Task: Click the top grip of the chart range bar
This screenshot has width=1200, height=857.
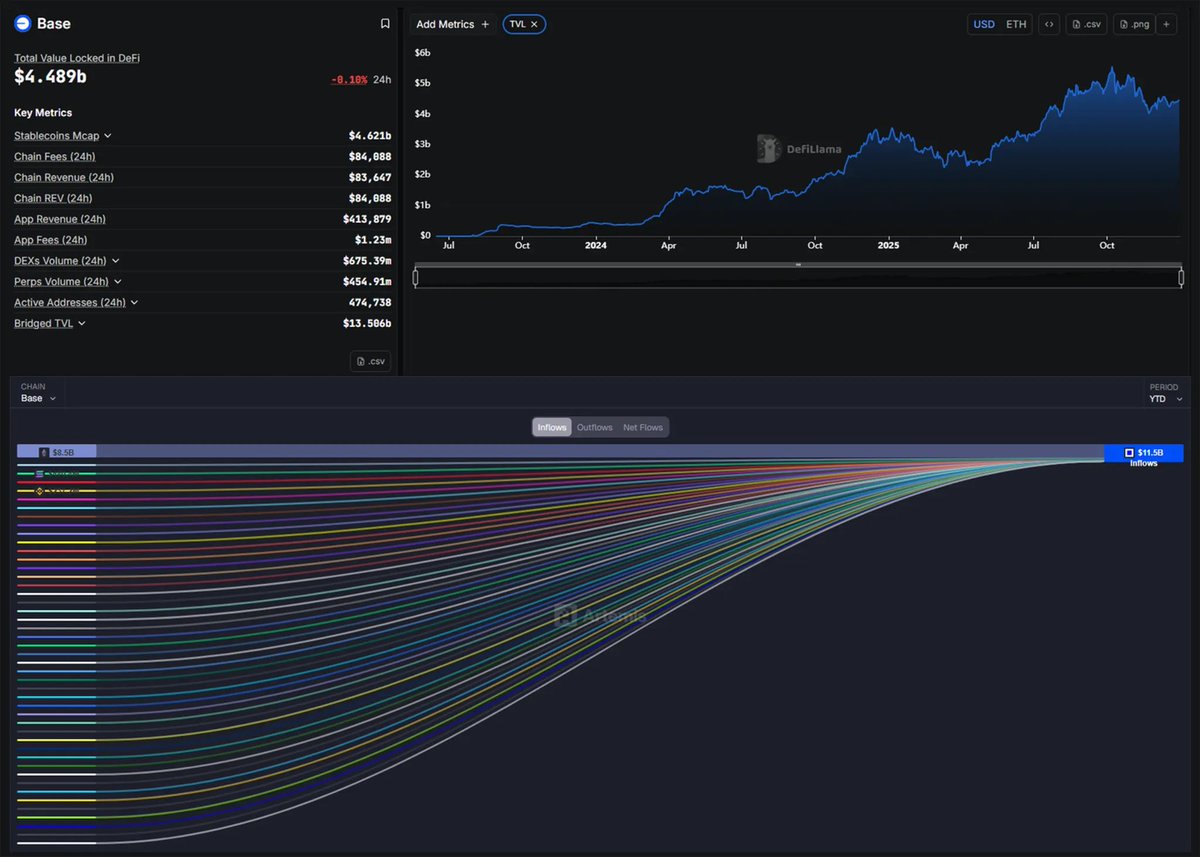Action: point(798,265)
